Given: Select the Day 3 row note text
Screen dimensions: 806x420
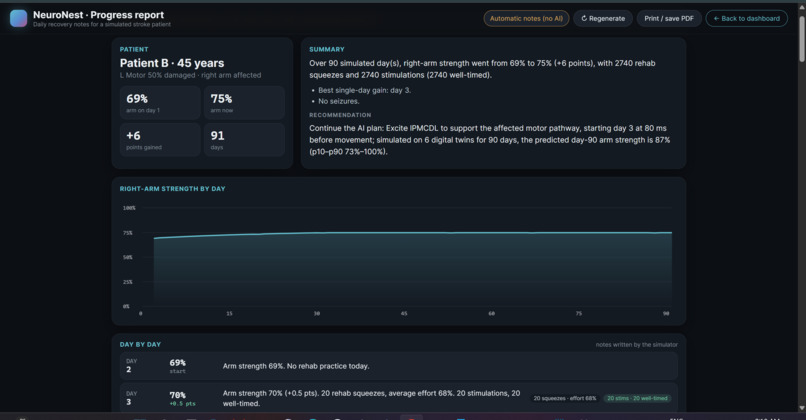Looking at the screenshot, I should click(371, 398).
